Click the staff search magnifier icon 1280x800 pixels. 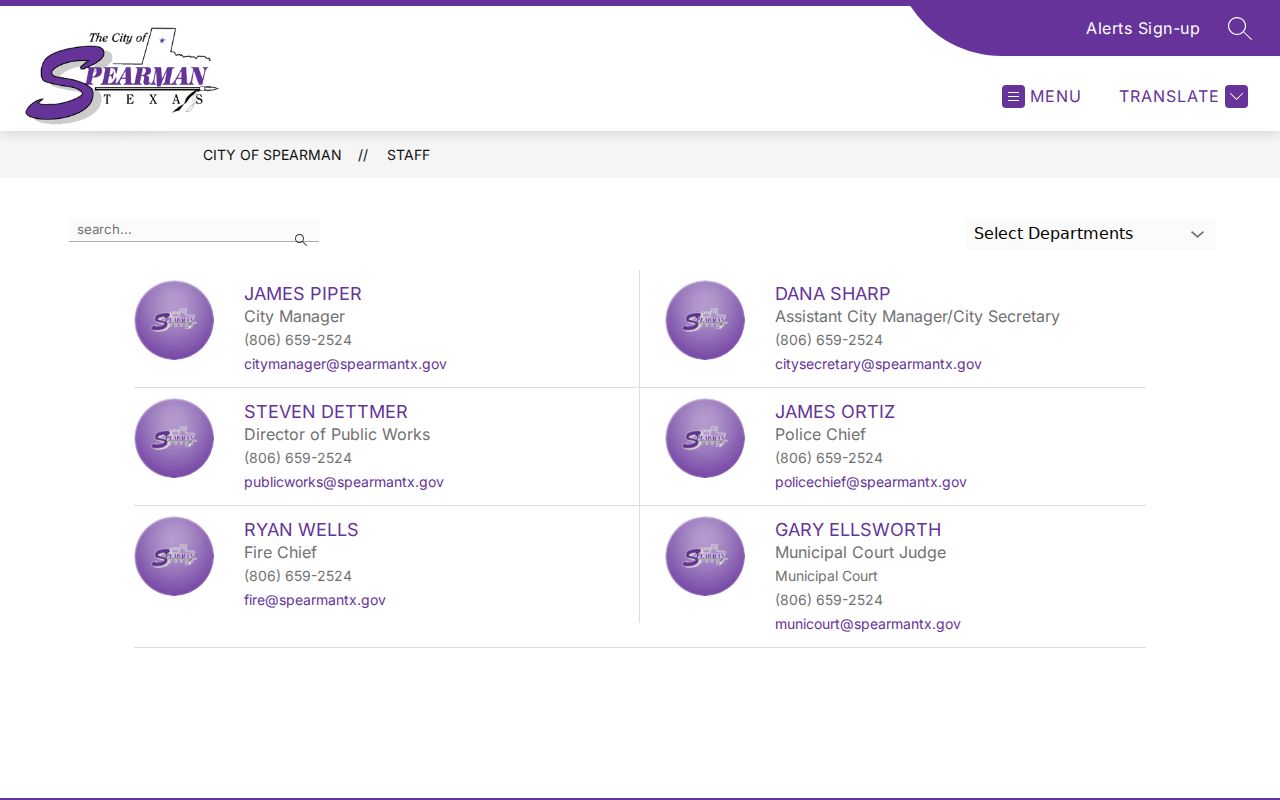[300, 240]
